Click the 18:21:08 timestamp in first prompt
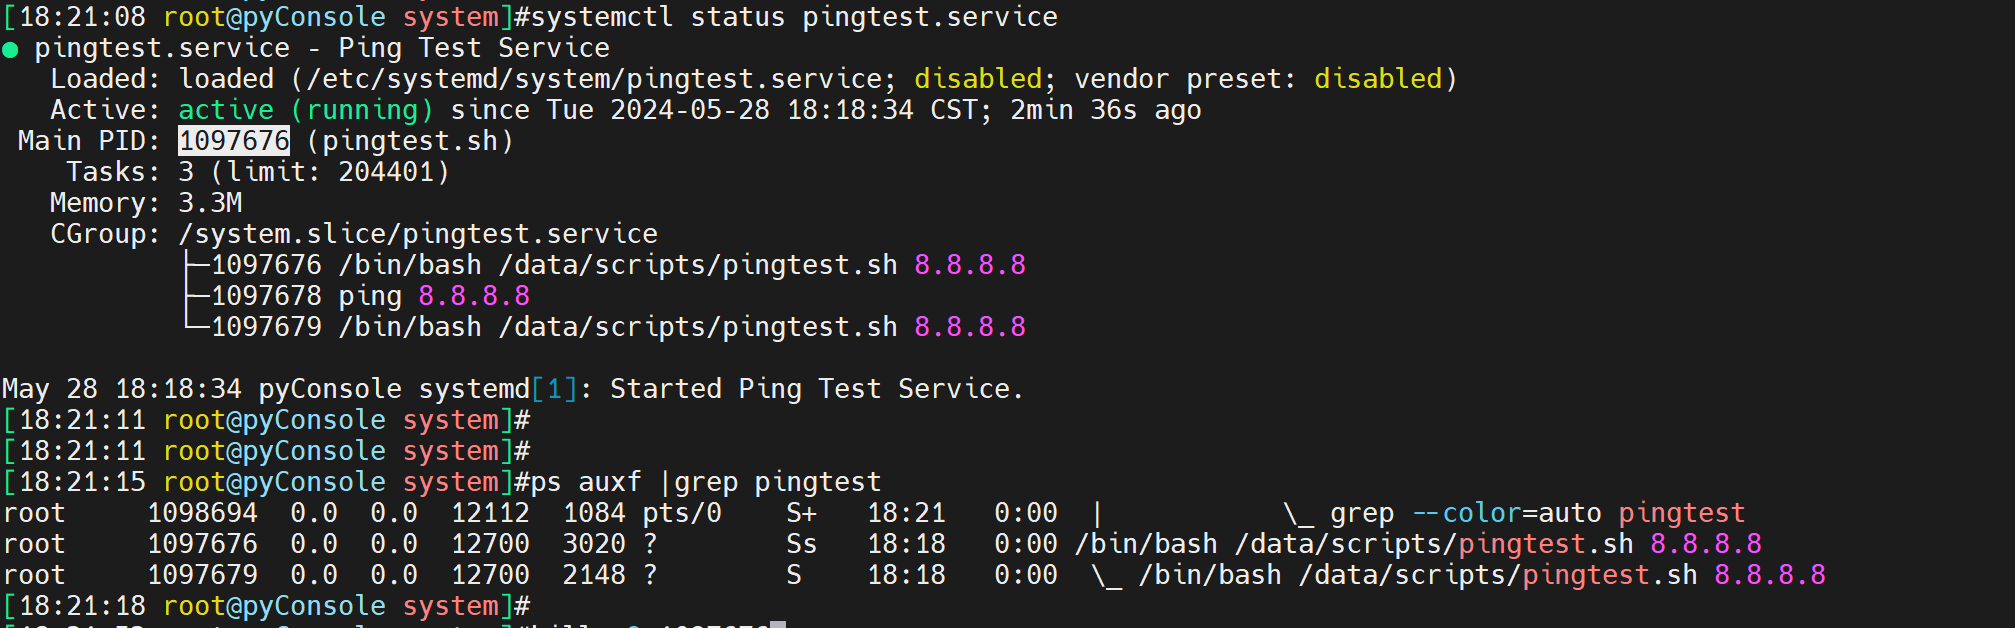The height and width of the screenshot is (628, 2015). click(x=82, y=17)
